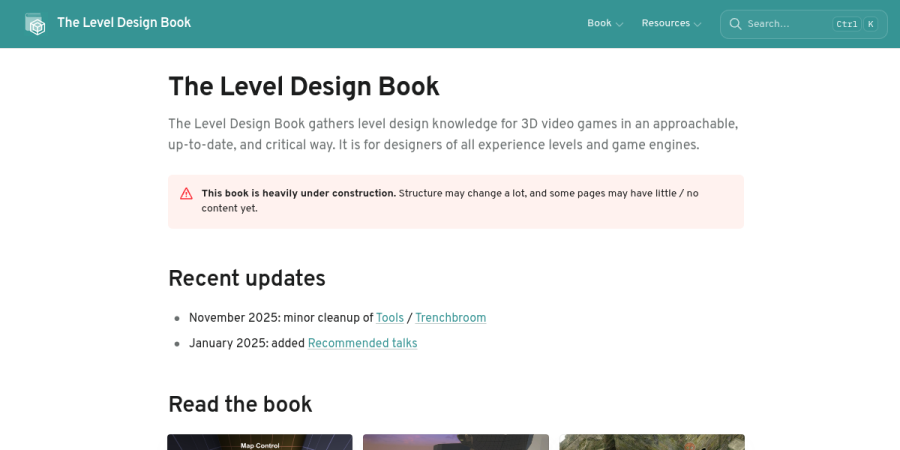
Task: Expand the chevron next to Resources
Action: point(697,24)
